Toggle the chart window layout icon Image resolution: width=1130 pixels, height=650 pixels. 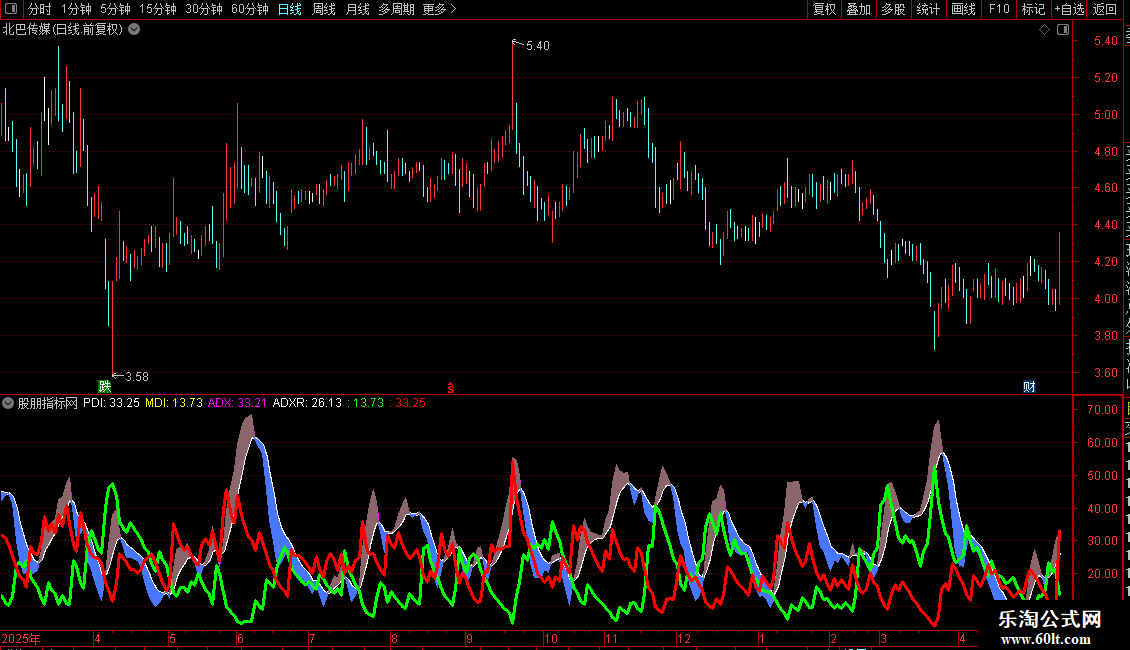1063,30
